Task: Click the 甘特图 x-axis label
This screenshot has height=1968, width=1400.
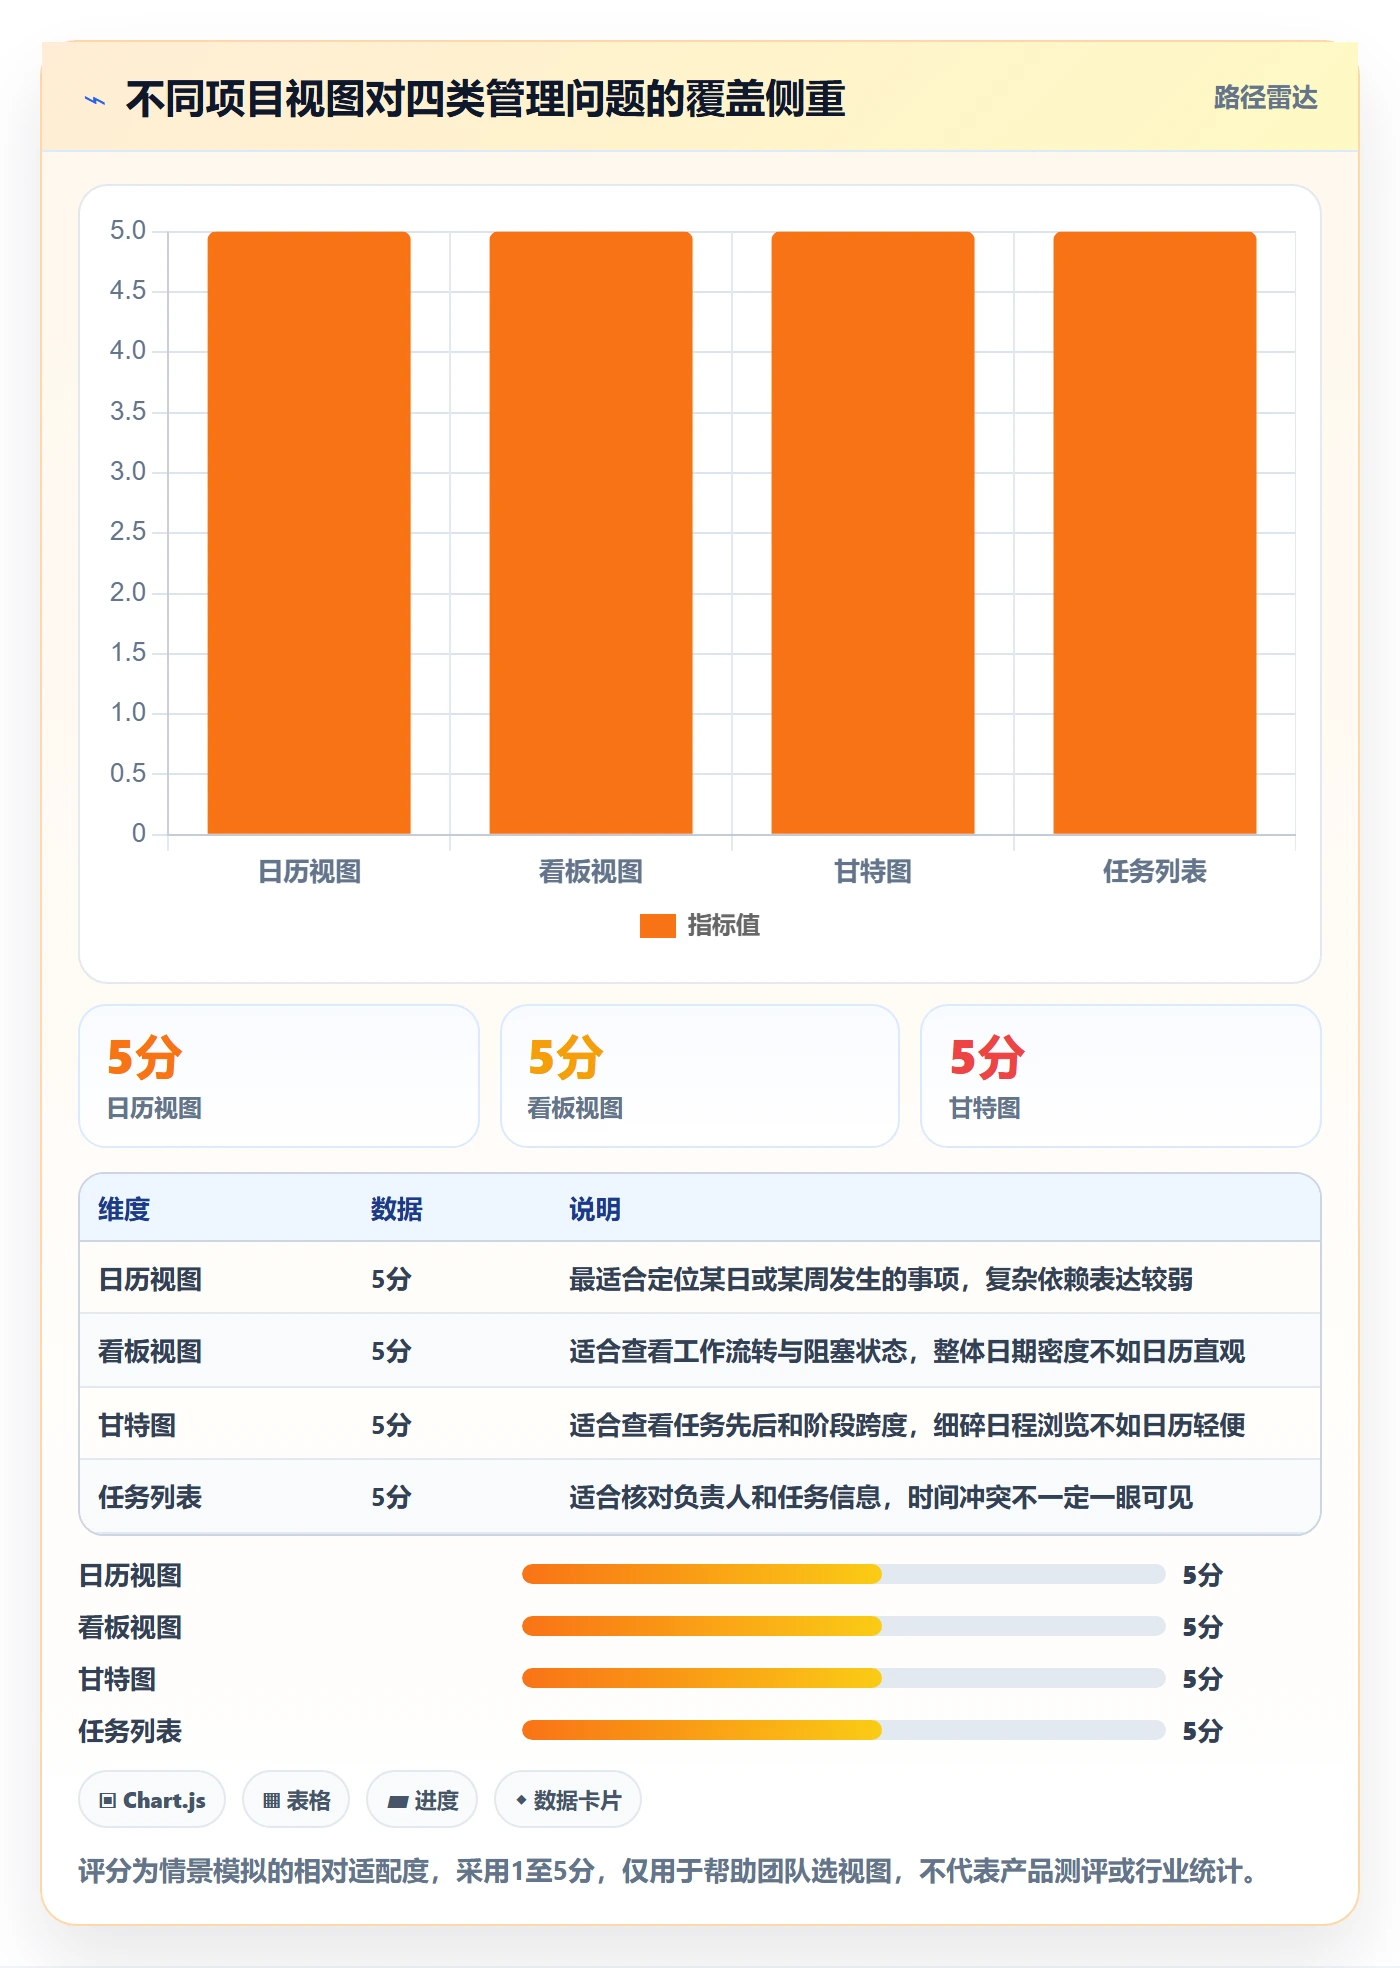Action: 873,872
